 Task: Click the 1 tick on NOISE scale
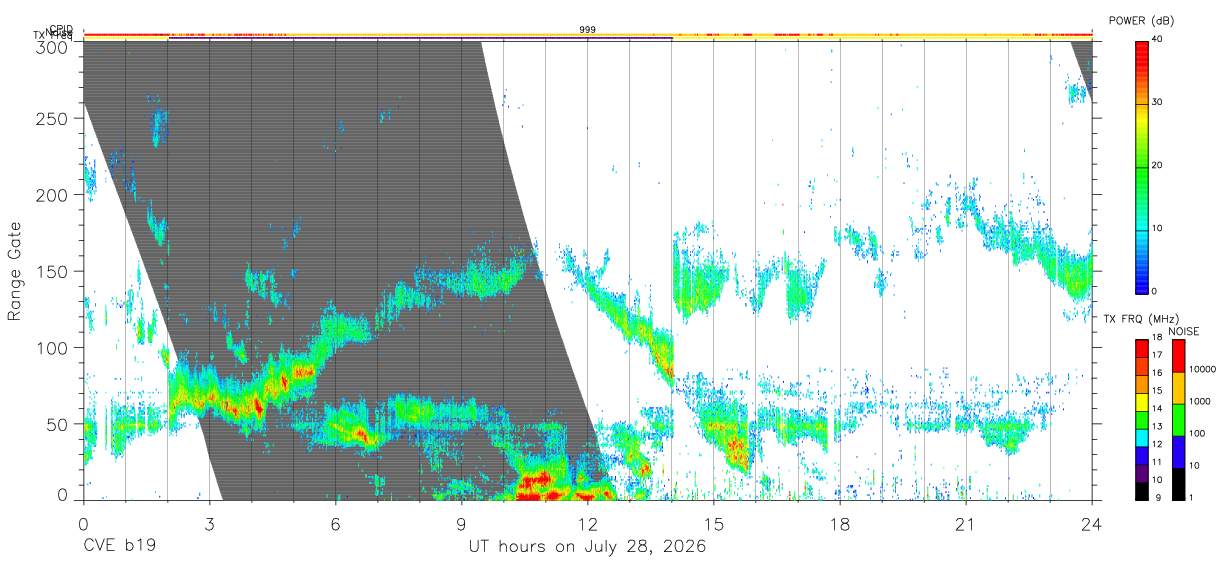1192,498
